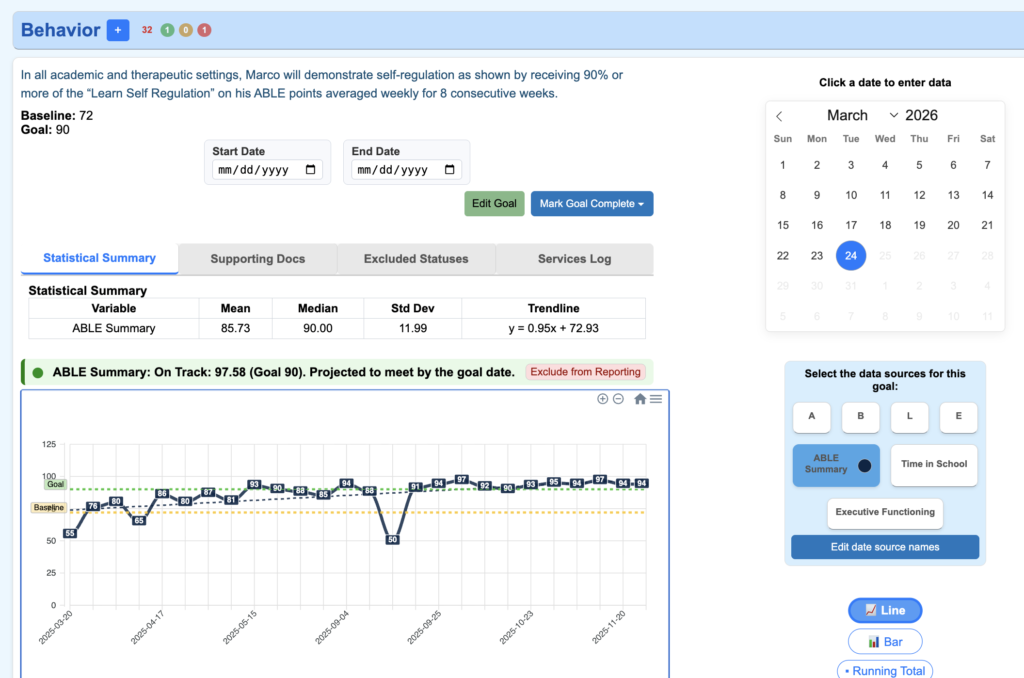Select March 24 on the calendar
Screen dimensions: 1024x678
point(851,255)
